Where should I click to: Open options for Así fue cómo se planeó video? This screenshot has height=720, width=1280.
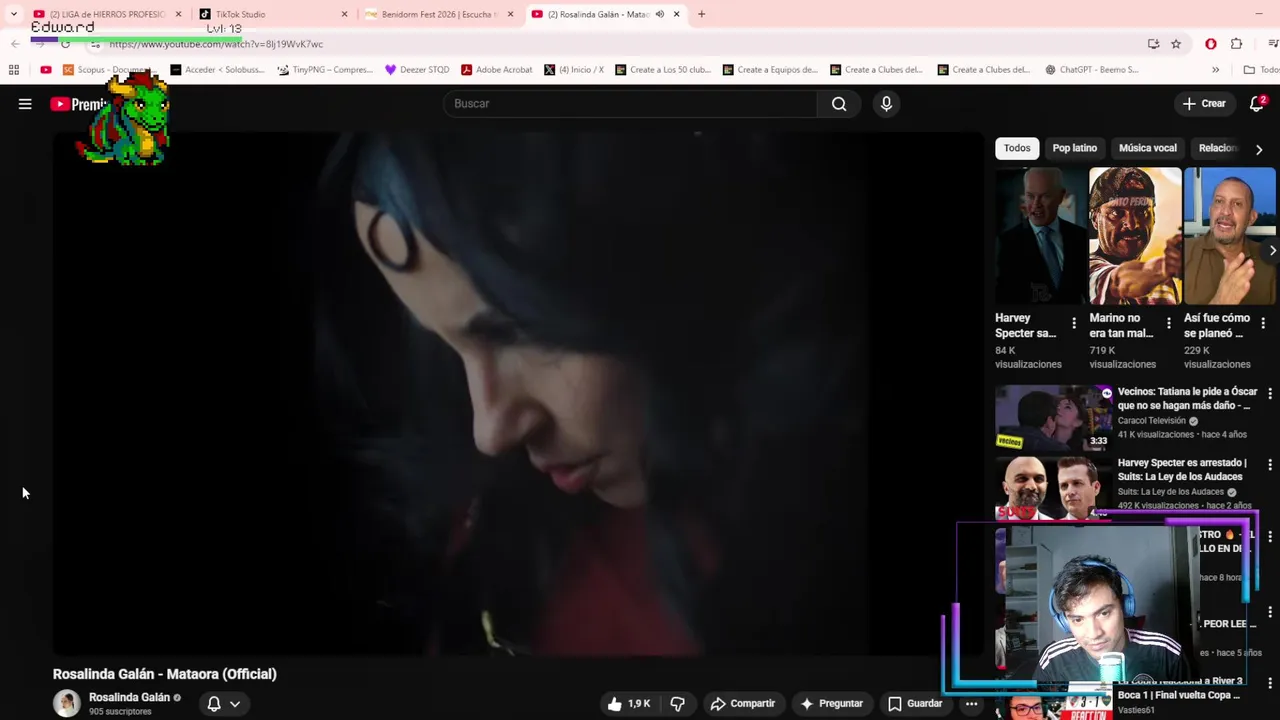1263,323
